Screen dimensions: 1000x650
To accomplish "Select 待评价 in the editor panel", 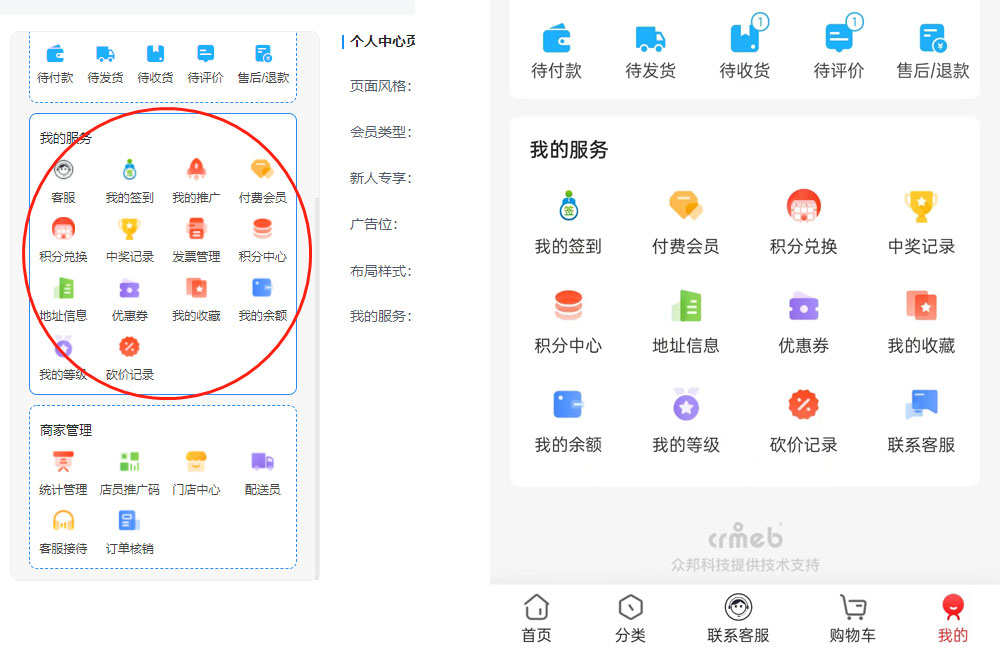I will tap(205, 64).
